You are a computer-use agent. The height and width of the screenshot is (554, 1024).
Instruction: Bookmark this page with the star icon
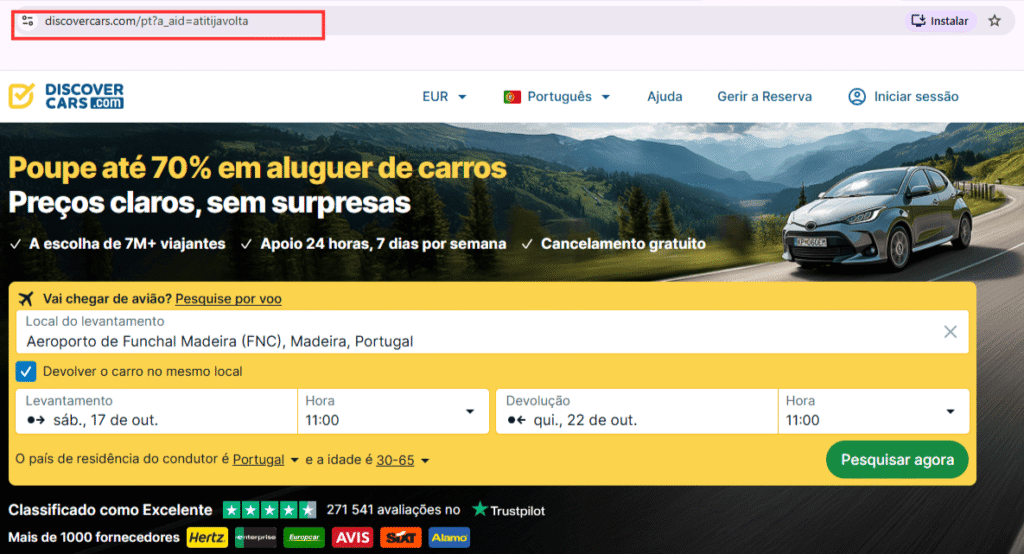pos(994,21)
